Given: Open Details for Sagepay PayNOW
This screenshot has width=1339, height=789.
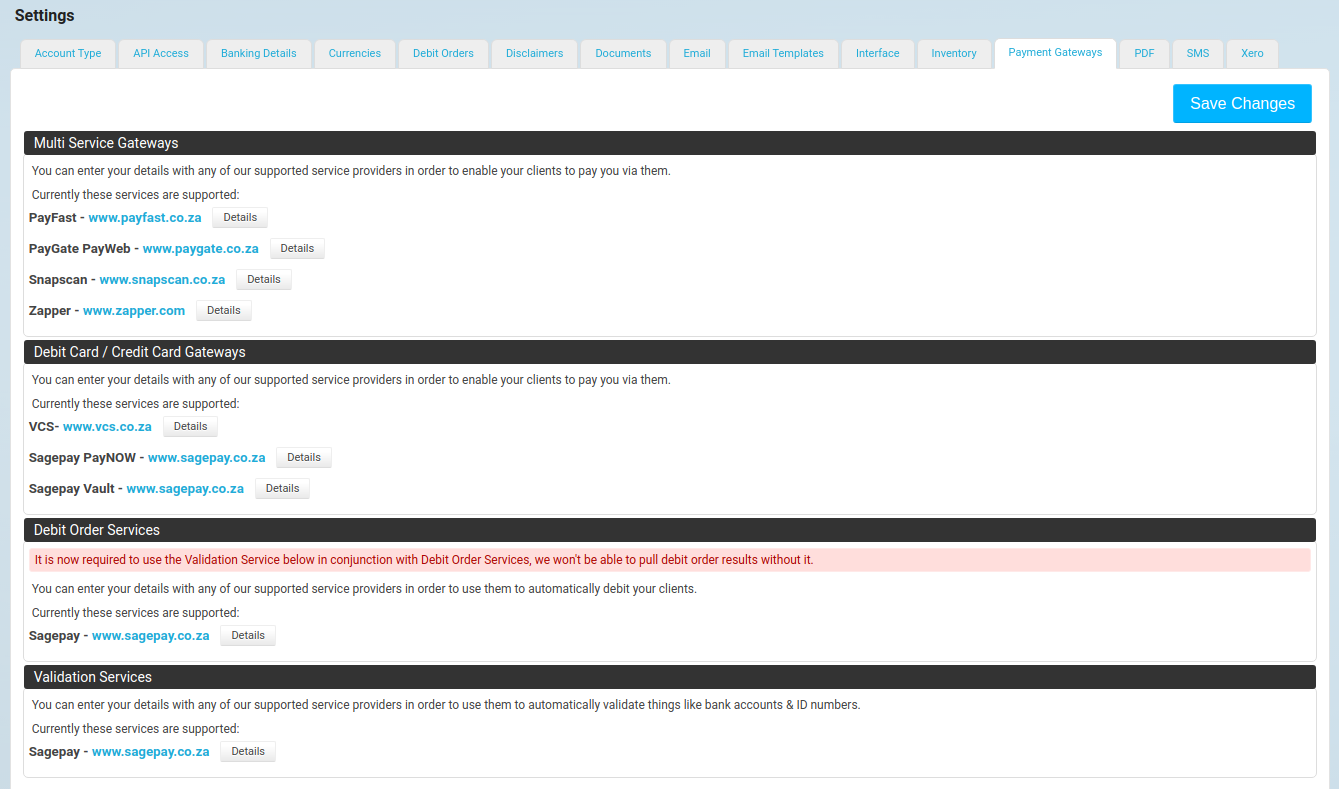Looking at the screenshot, I should tap(304, 457).
